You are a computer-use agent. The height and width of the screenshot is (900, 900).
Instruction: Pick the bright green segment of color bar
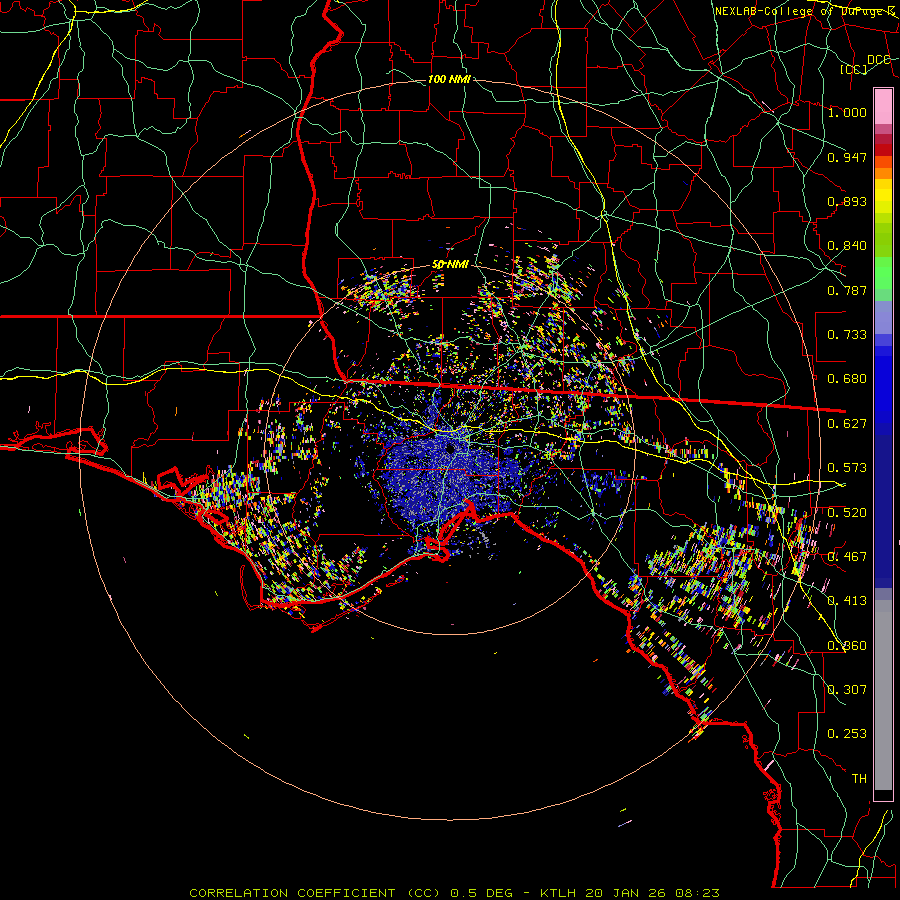(883, 273)
